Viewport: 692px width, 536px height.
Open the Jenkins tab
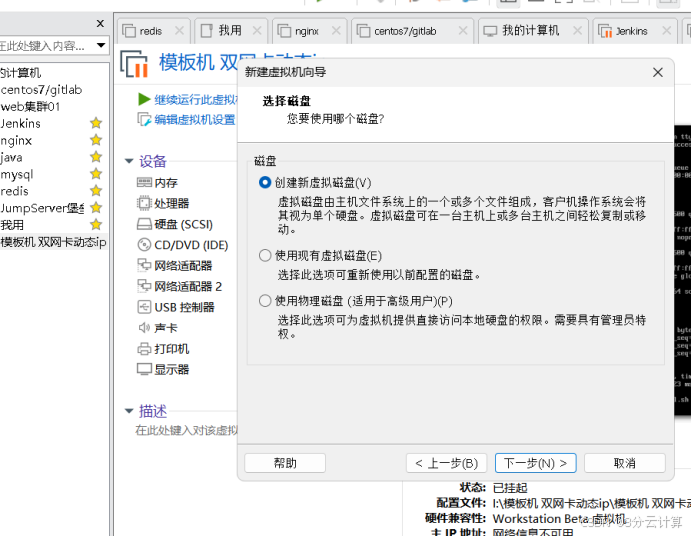click(x=622, y=31)
